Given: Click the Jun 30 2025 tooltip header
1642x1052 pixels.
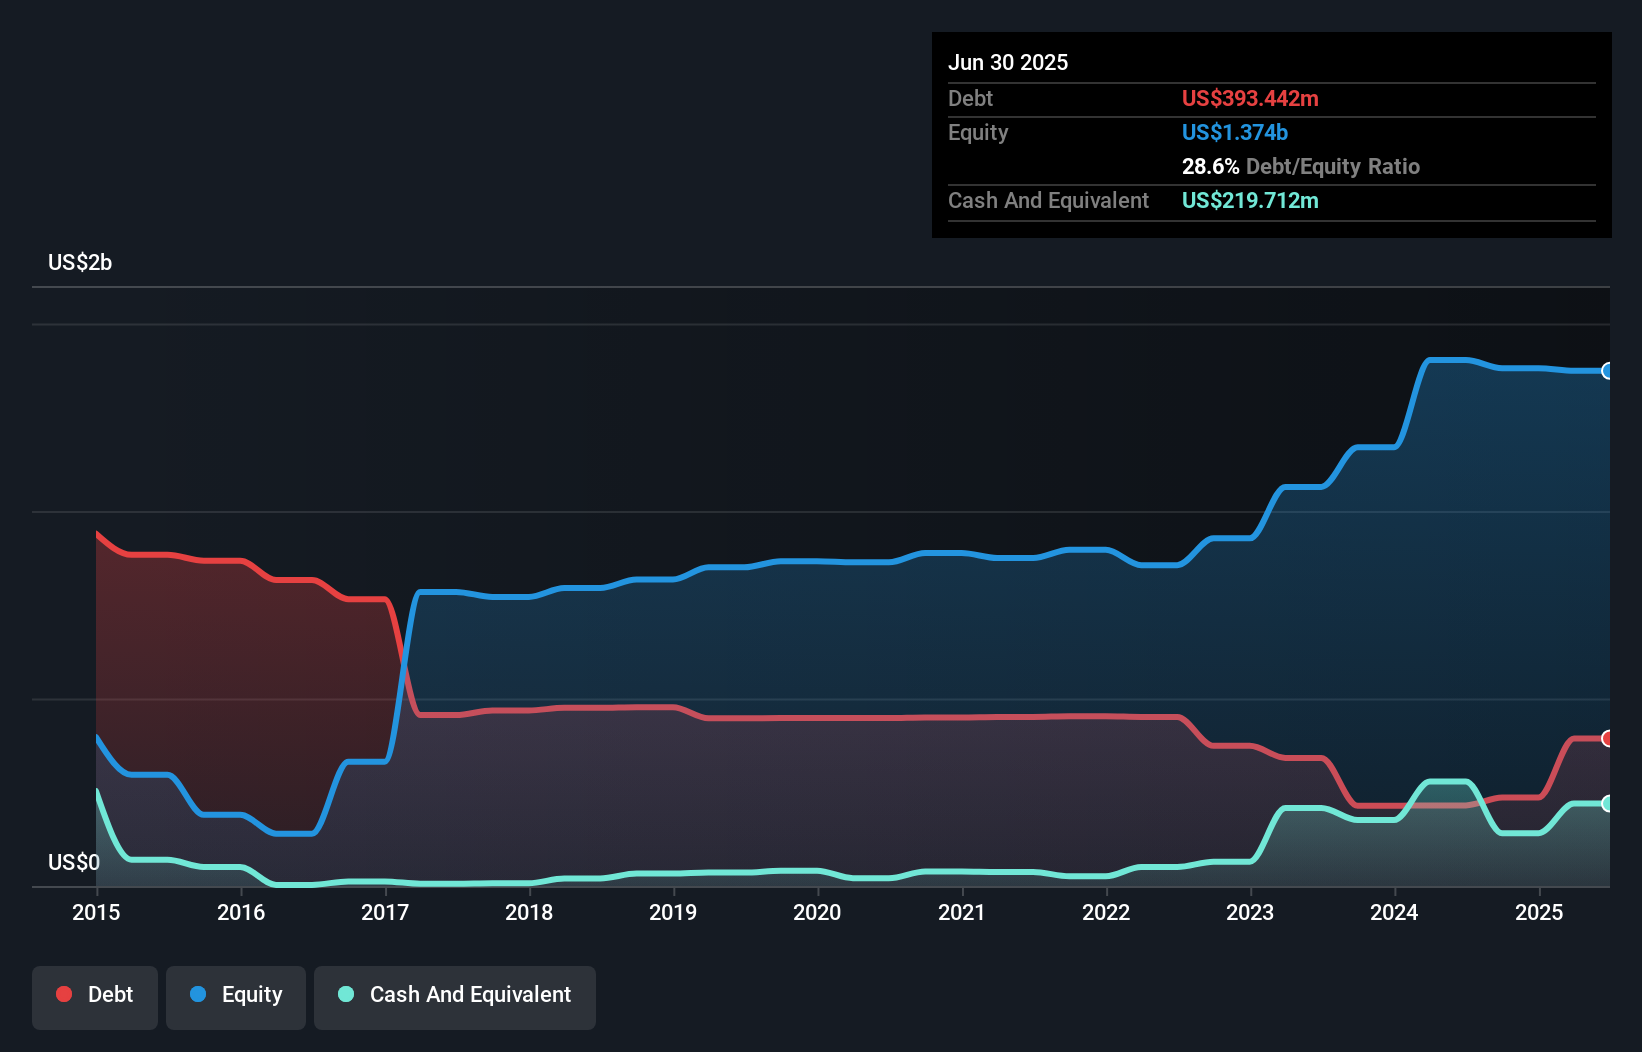Looking at the screenshot, I should (x=1009, y=62).
